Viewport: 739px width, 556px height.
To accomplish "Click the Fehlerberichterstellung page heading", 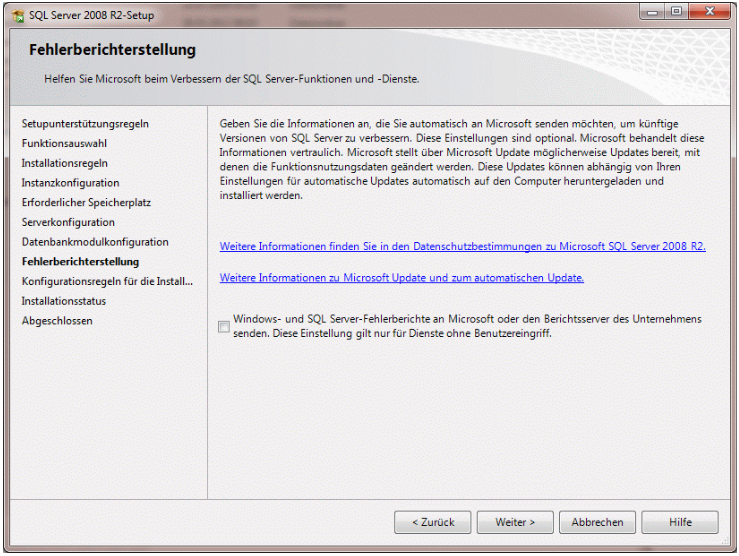I will pyautogui.click(x=112, y=50).
